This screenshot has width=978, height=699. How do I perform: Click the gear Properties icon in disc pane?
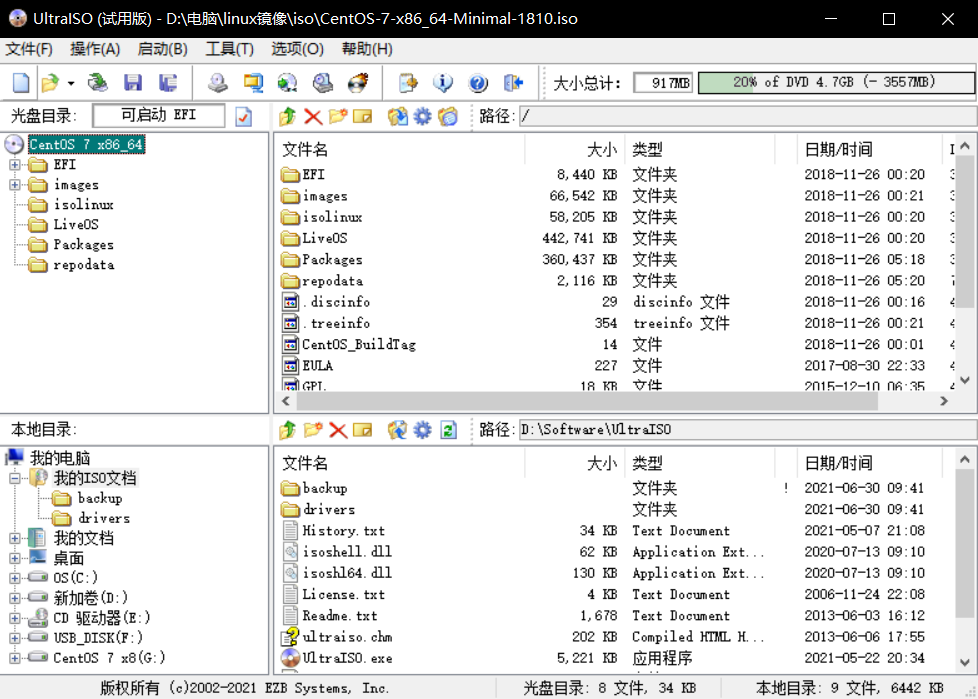(422, 116)
